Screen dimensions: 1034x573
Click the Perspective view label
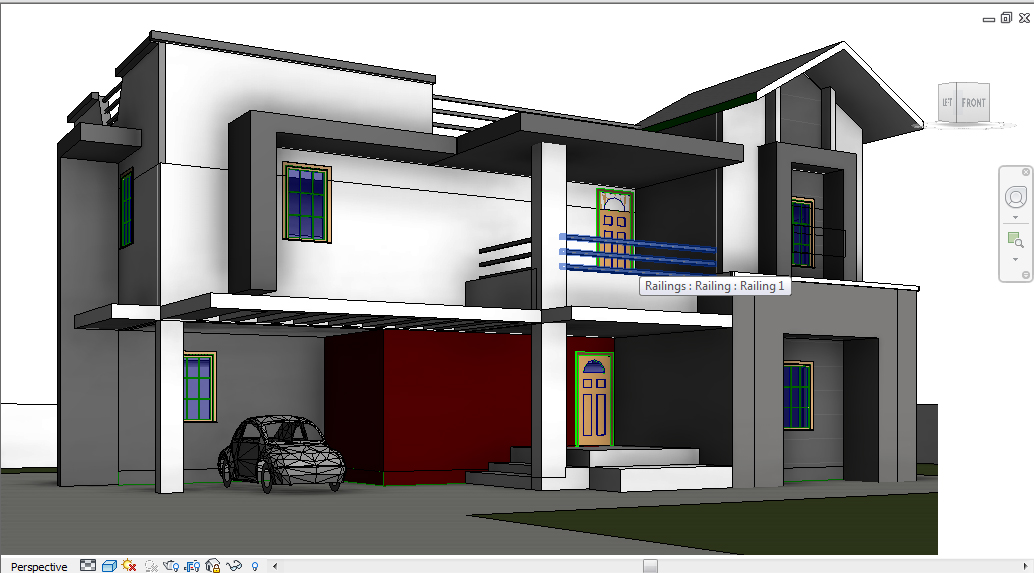pyautogui.click(x=39, y=566)
